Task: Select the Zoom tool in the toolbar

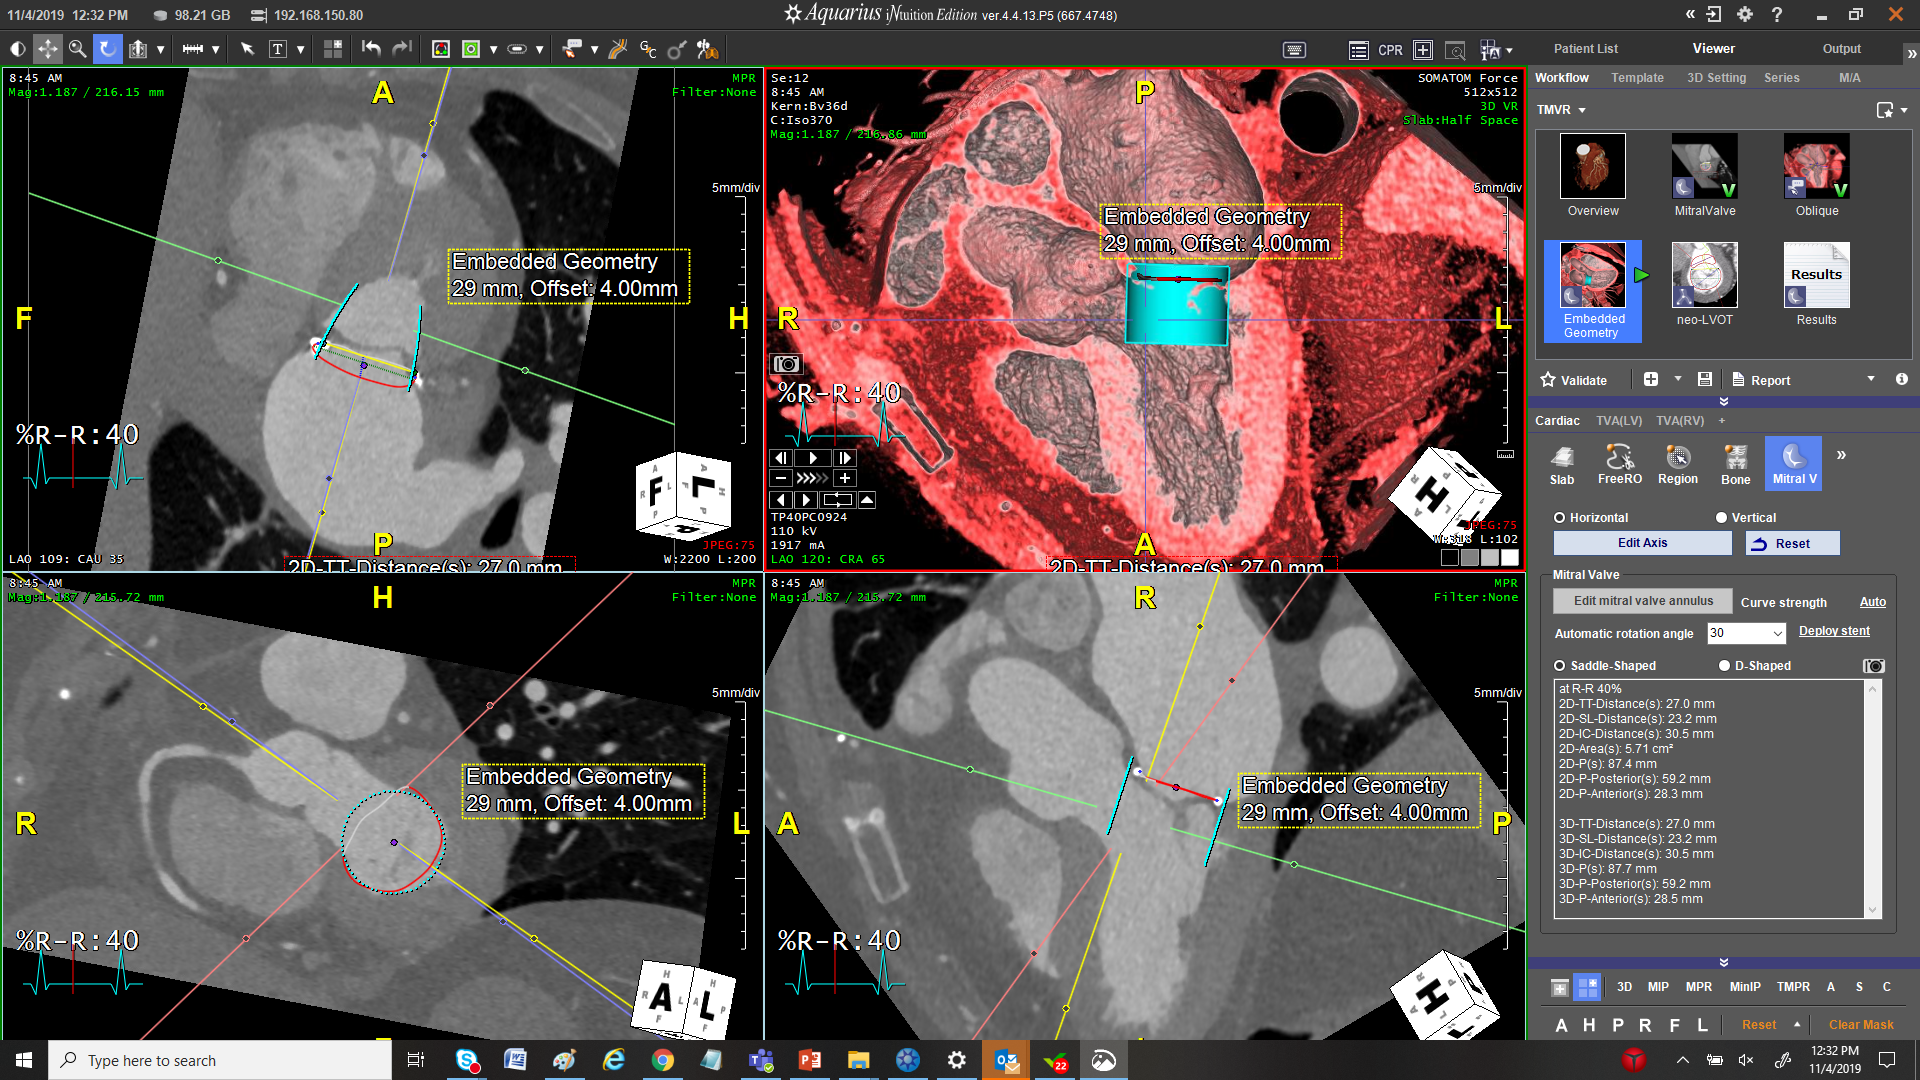Action: click(x=77, y=48)
